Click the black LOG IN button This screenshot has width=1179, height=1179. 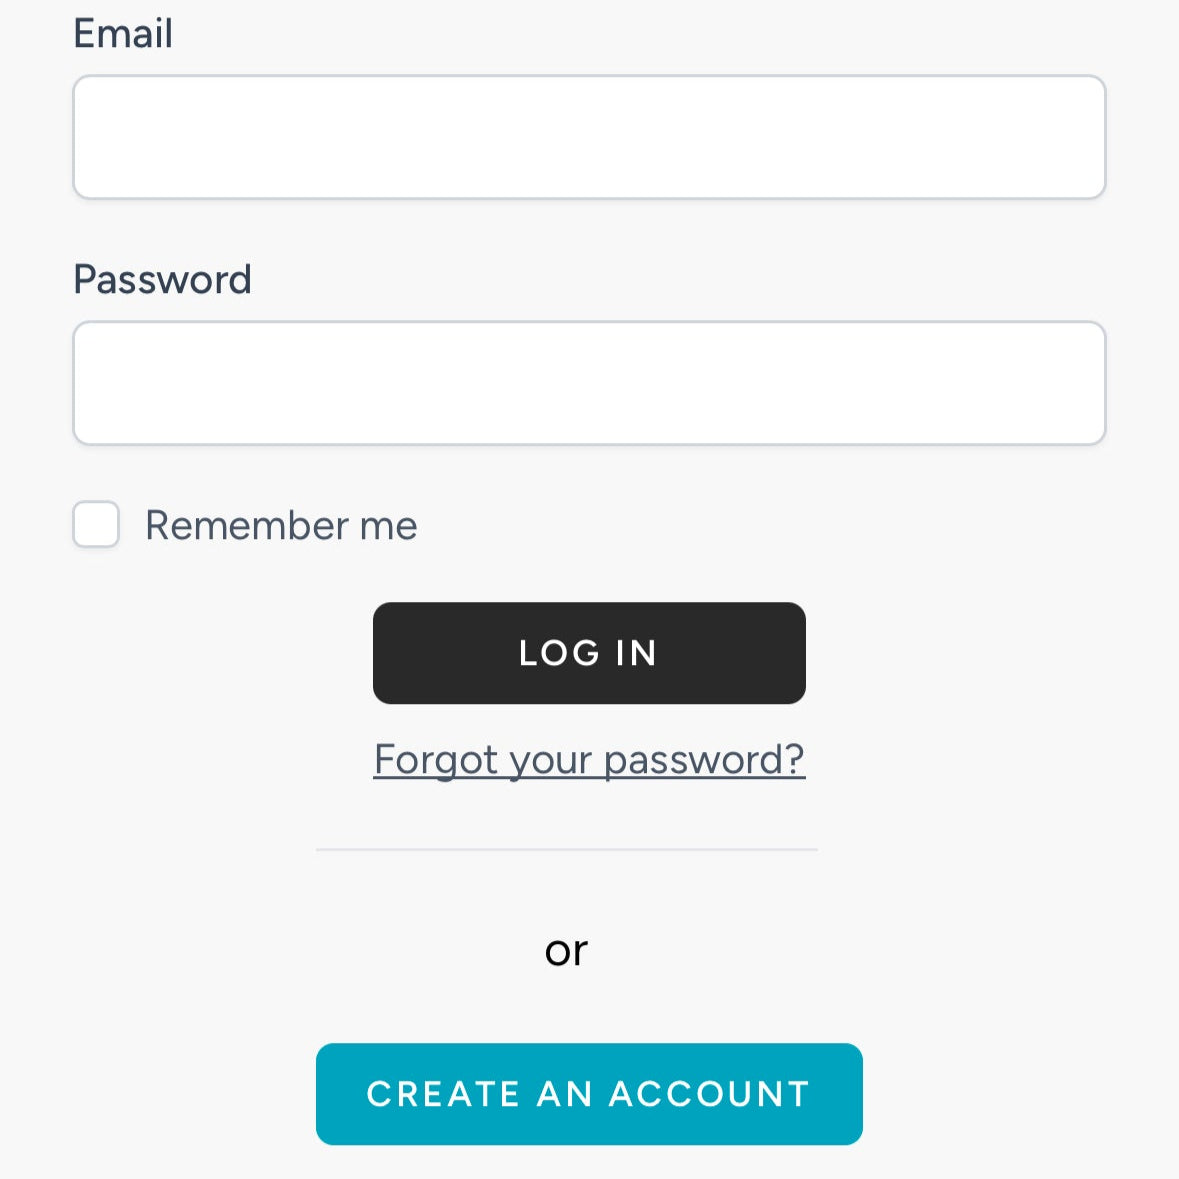pyautogui.click(x=589, y=653)
